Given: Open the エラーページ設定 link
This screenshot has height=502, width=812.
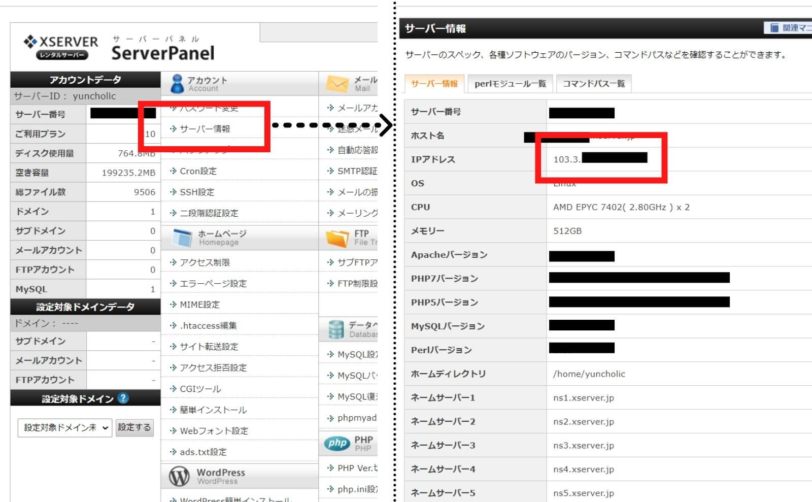Looking at the screenshot, I should (213, 283).
